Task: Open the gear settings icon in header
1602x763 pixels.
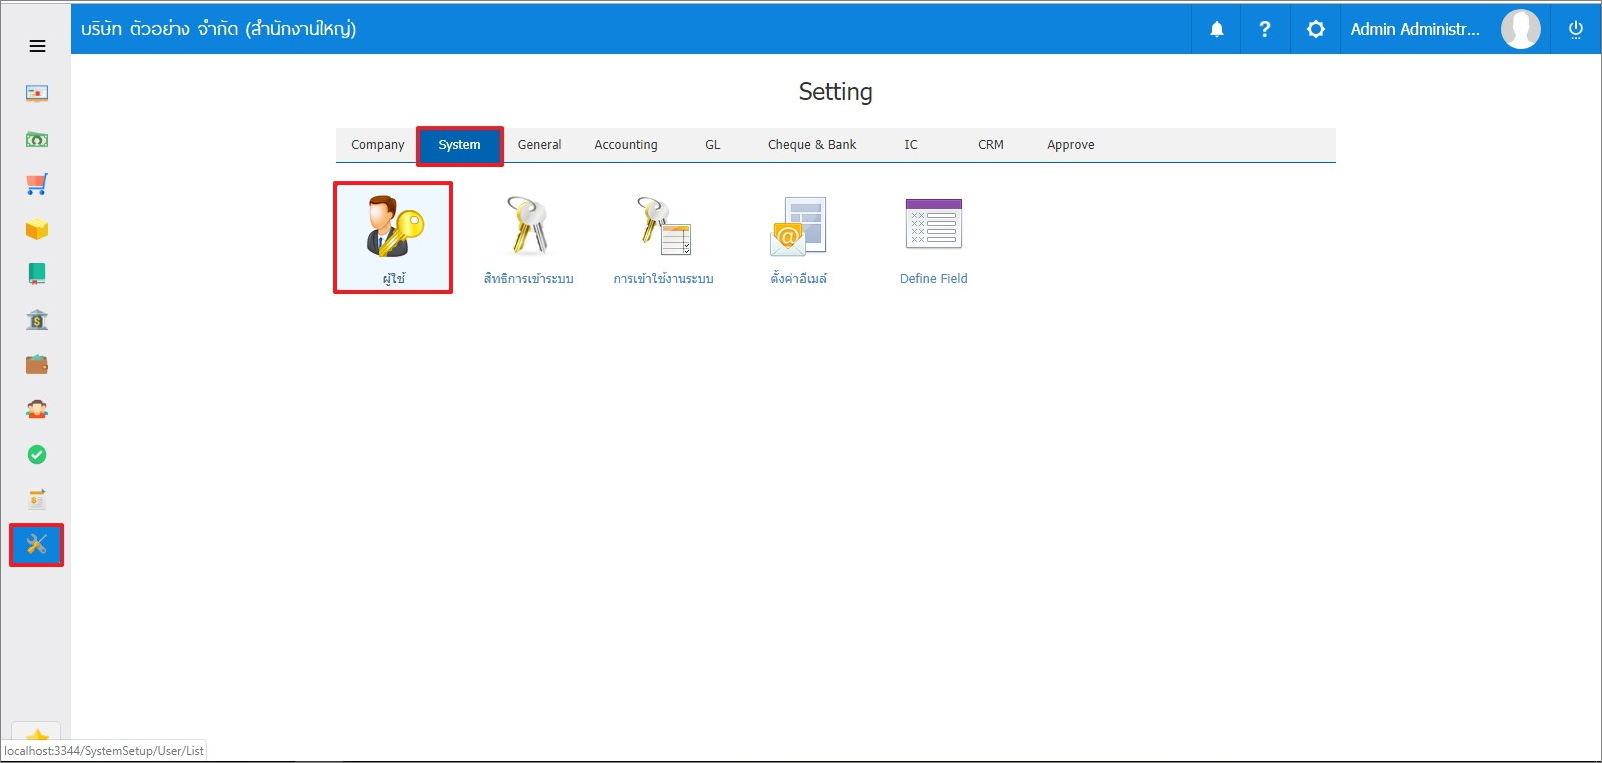Action: [x=1316, y=29]
